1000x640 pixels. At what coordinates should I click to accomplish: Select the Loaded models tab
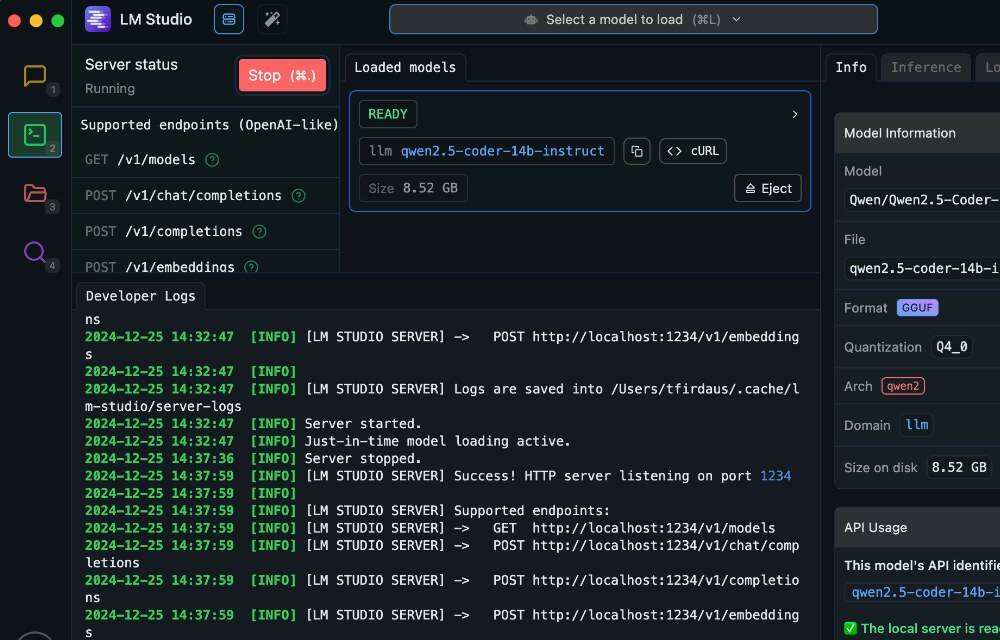click(405, 67)
